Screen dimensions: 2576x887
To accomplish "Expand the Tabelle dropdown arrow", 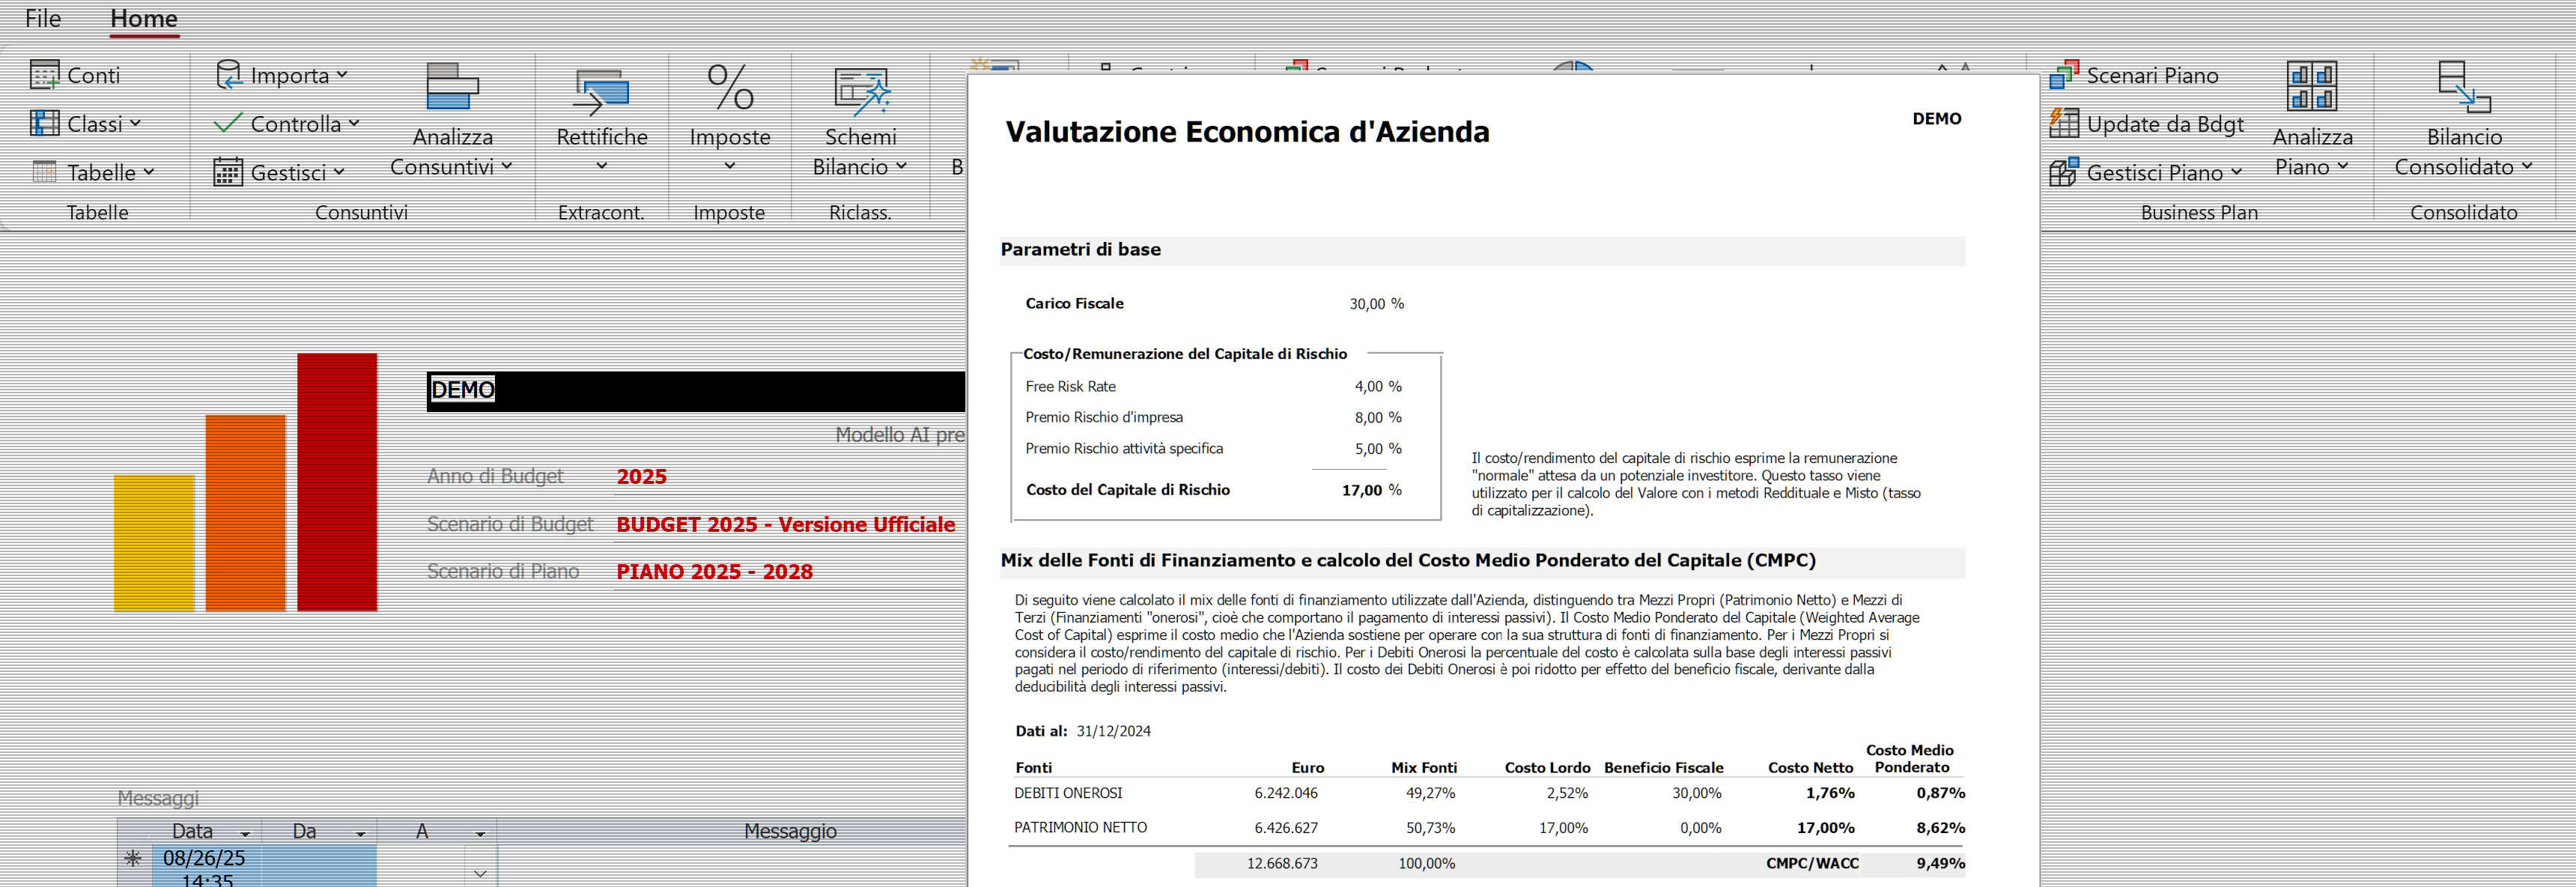I will (149, 172).
